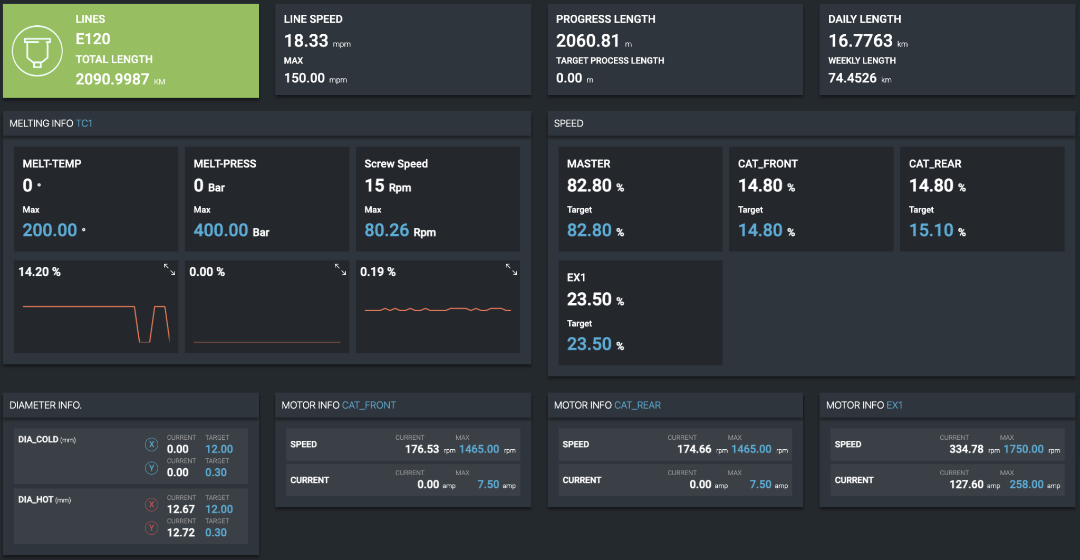This screenshot has height=560, width=1080.
Task: Click the SPEED panel header
Action: 811,123
